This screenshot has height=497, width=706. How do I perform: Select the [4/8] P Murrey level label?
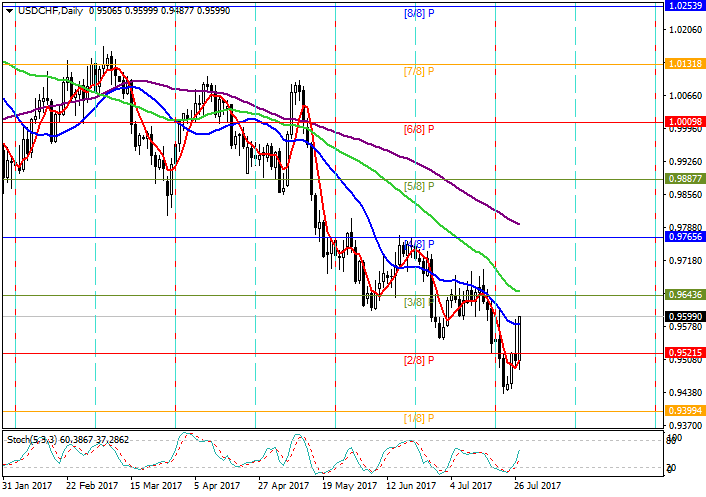[419, 244]
